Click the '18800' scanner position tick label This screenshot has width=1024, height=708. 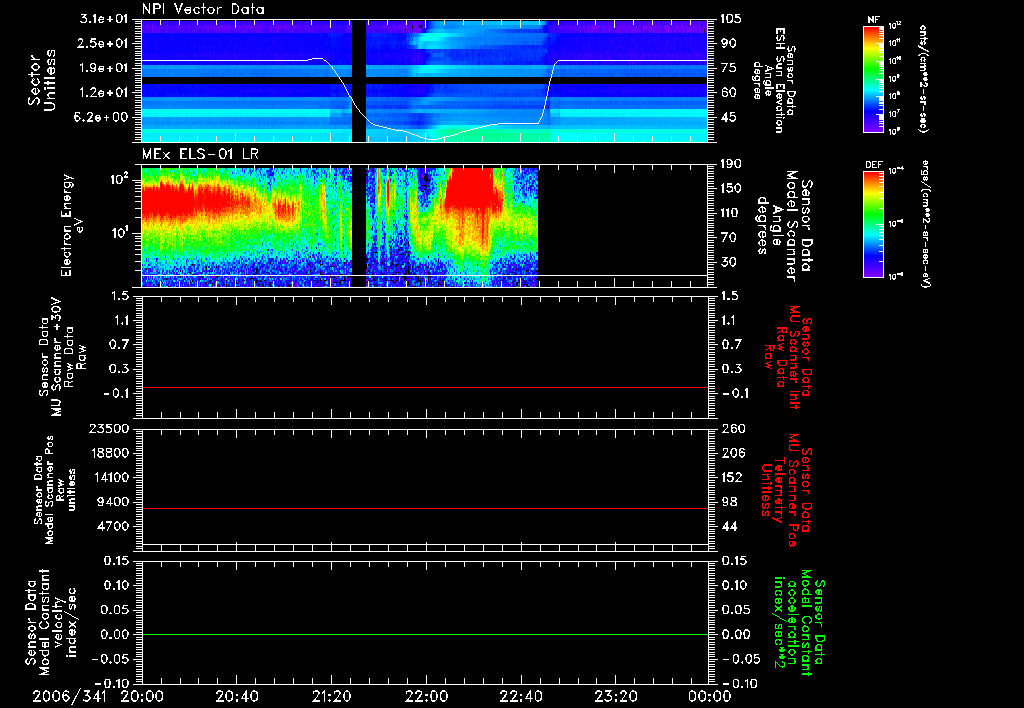(109, 453)
